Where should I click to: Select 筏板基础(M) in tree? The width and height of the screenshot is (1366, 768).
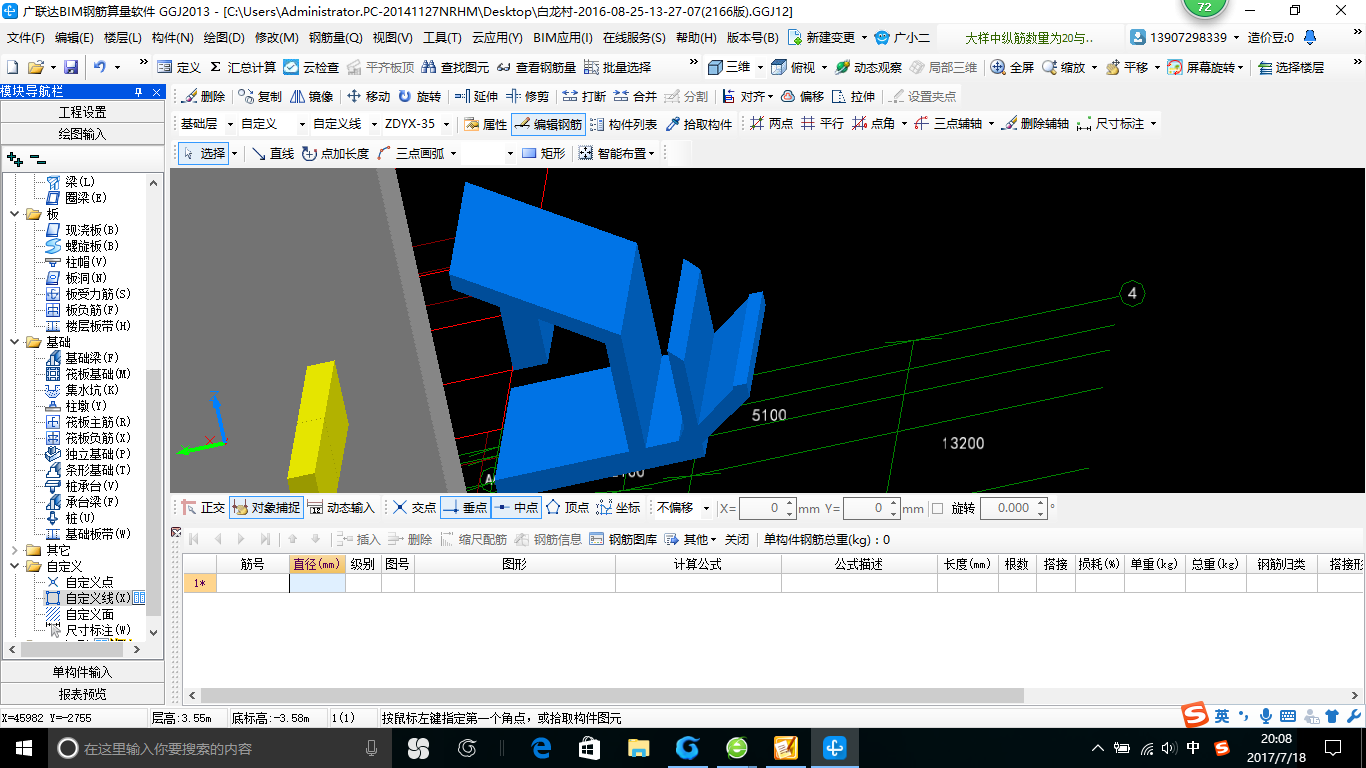(x=89, y=374)
